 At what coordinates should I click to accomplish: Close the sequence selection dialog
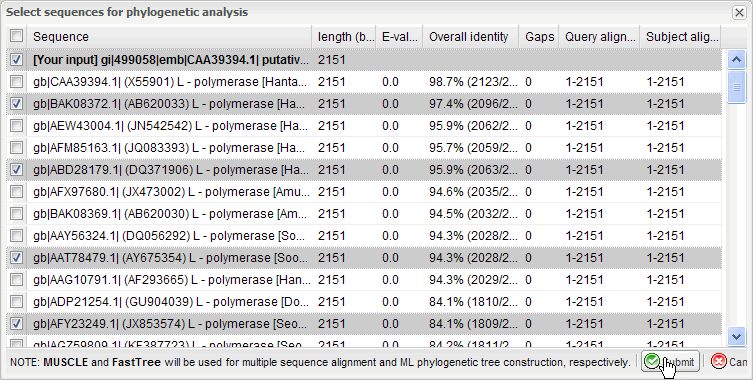tap(739, 12)
